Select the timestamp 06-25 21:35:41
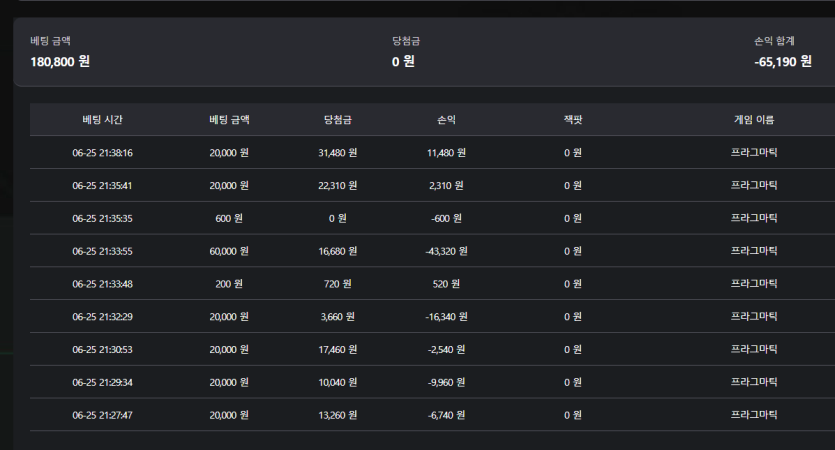The image size is (835, 450). [102, 186]
